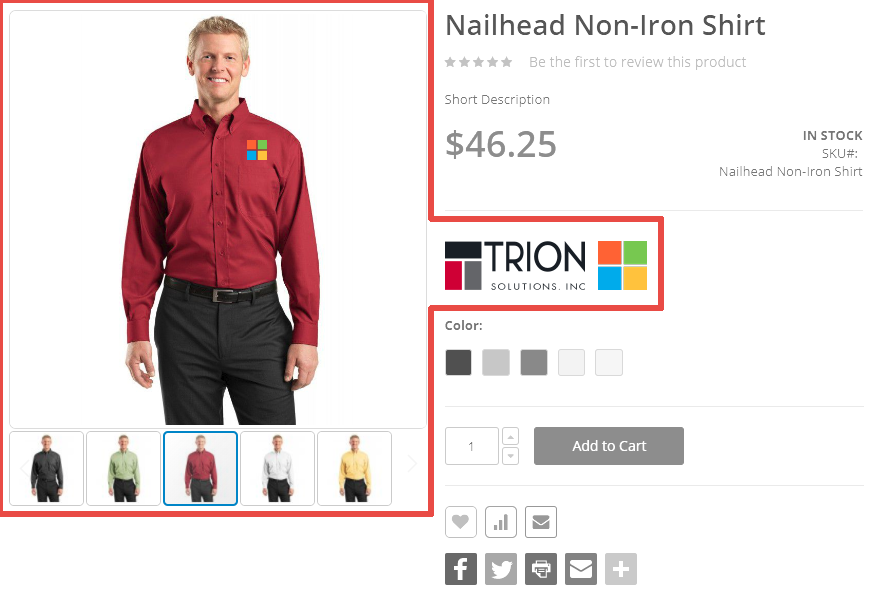Pick the medium gray third swatch

pos(533,362)
